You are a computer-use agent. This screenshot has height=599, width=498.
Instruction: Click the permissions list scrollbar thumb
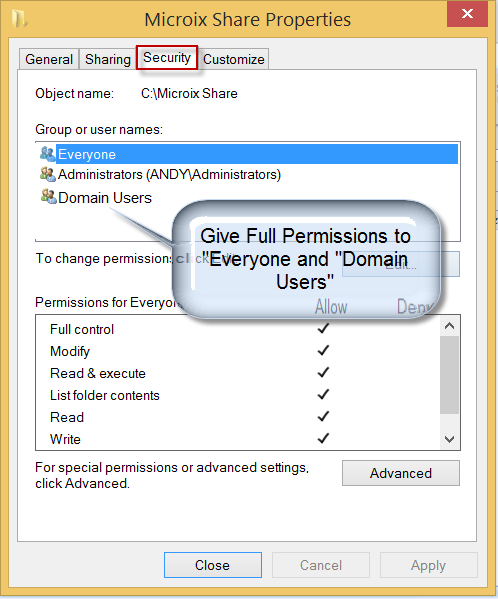click(449, 375)
